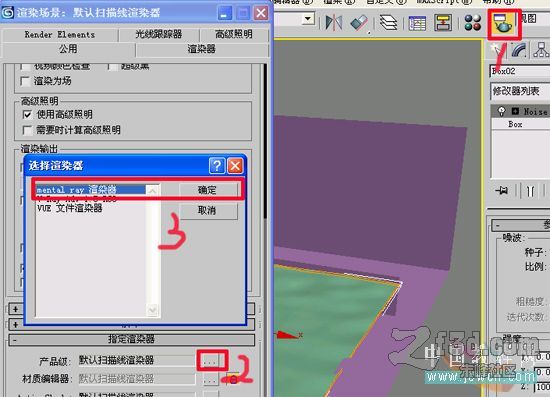The height and width of the screenshot is (397, 550).
Task: Click the Render Scene teapot icon
Action: pos(504,23)
